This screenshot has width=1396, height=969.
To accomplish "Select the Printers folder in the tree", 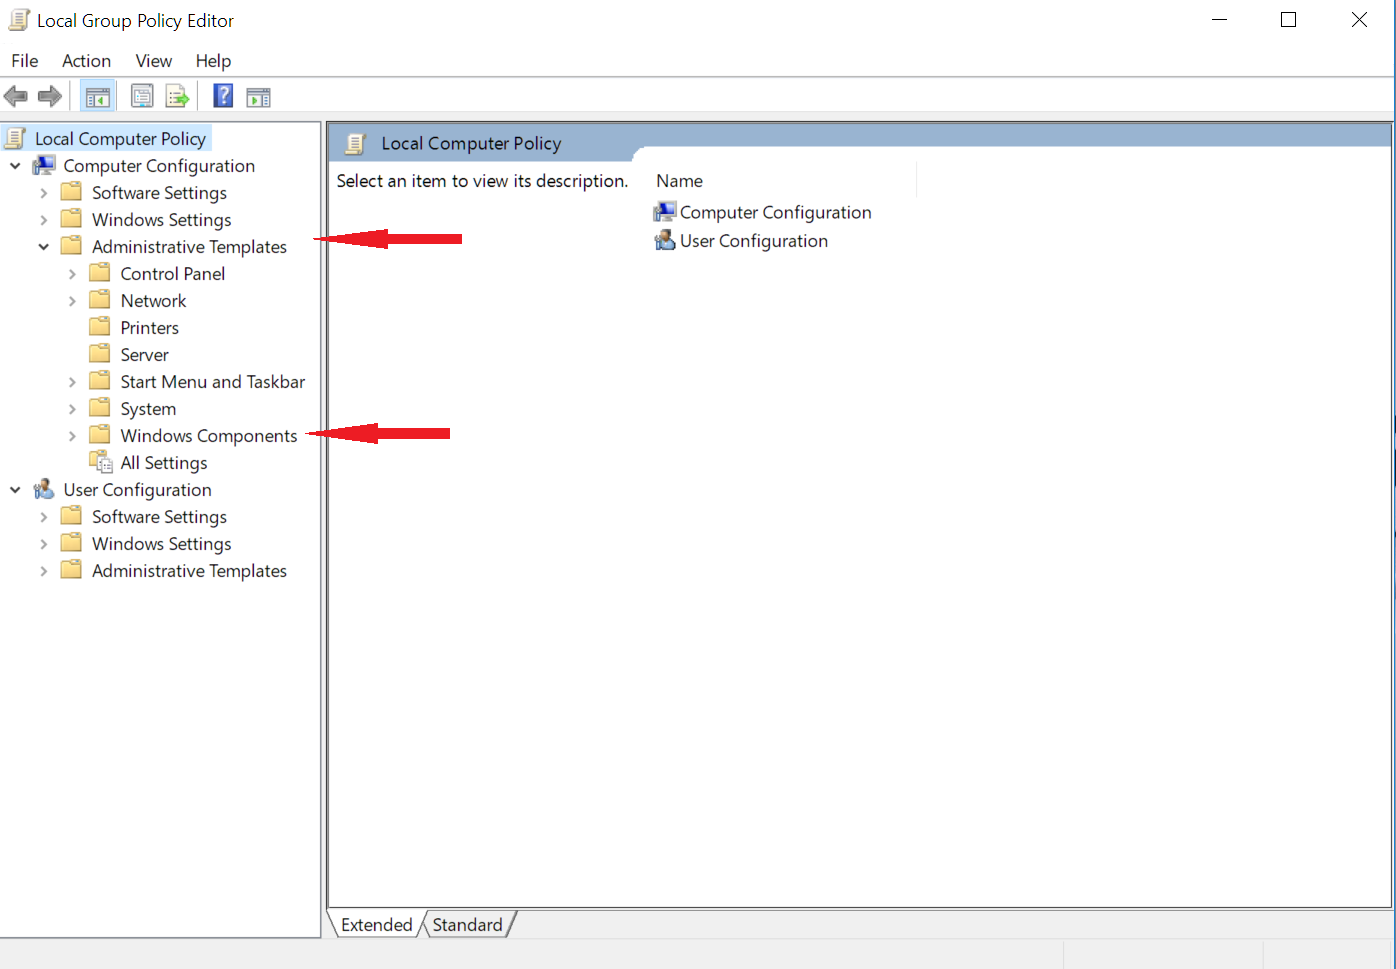I will click(x=149, y=328).
